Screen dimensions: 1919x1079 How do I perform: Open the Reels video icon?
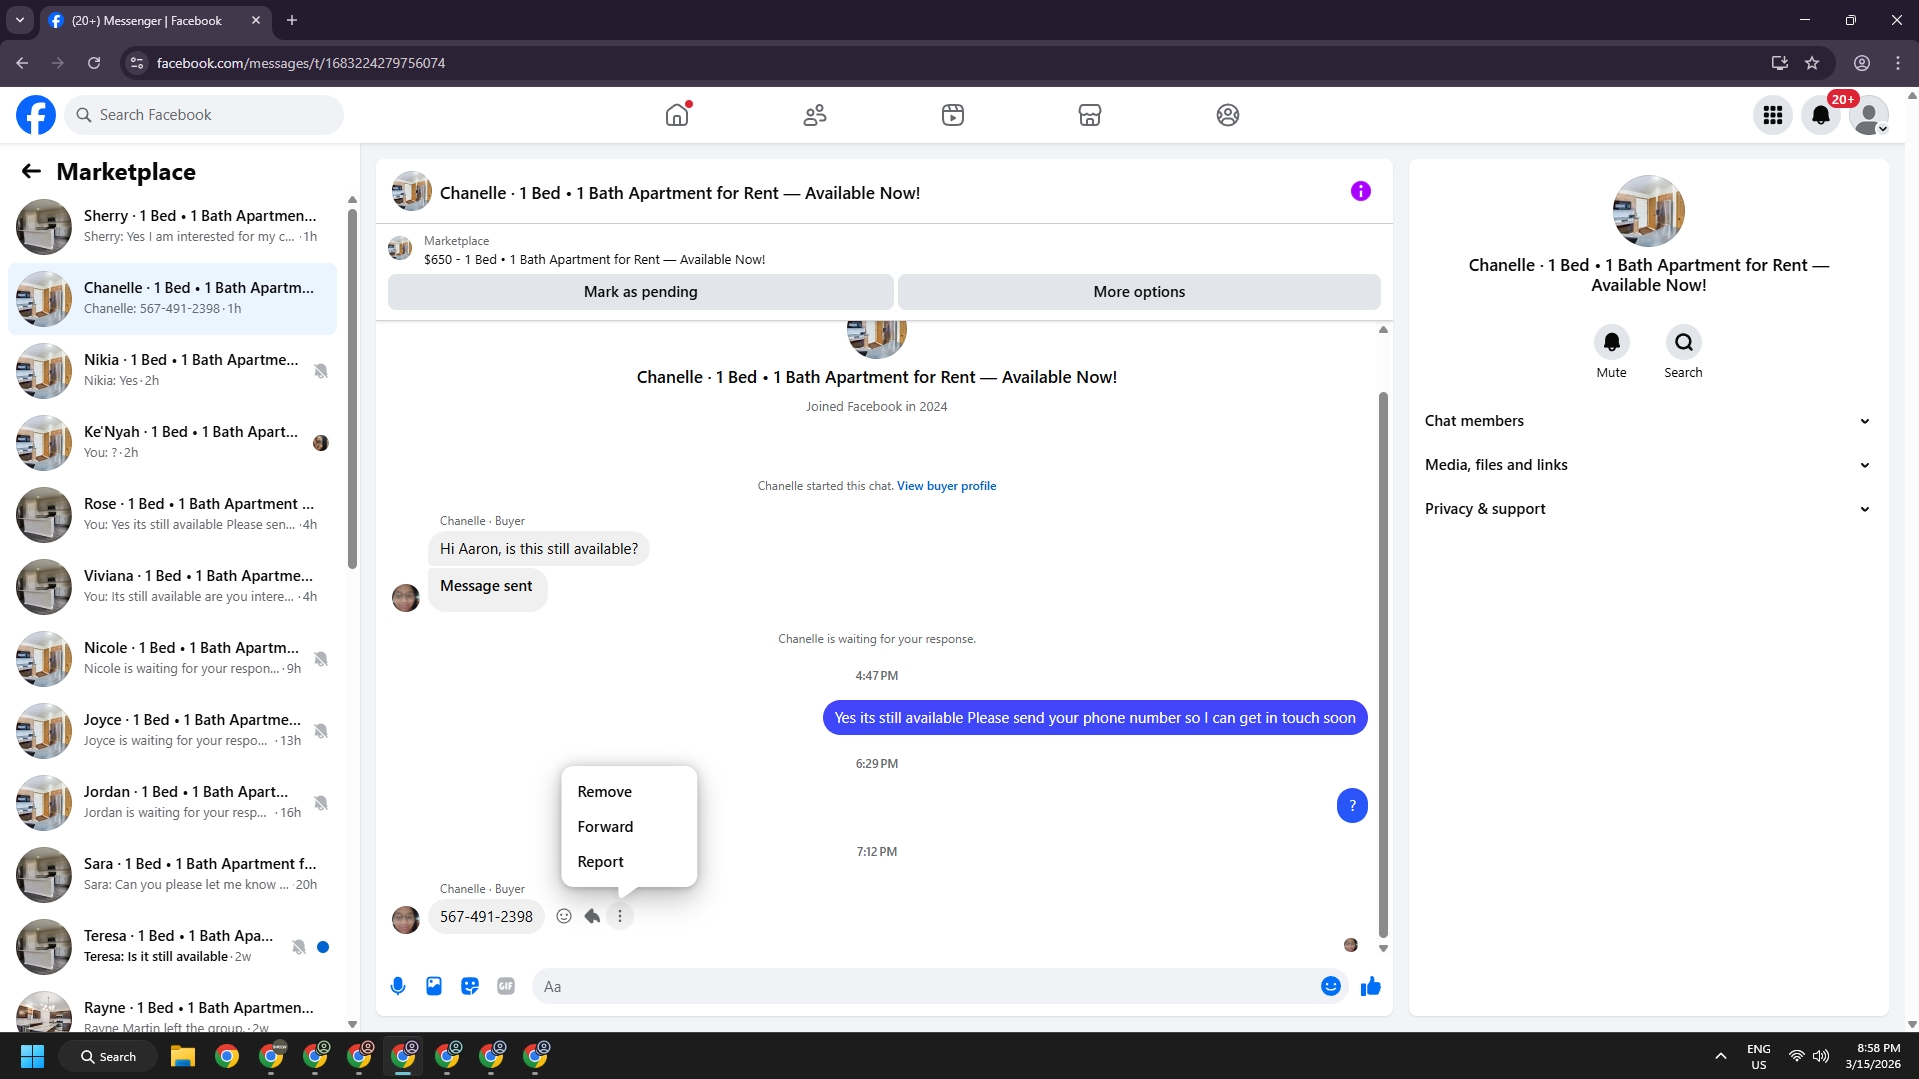(x=953, y=115)
